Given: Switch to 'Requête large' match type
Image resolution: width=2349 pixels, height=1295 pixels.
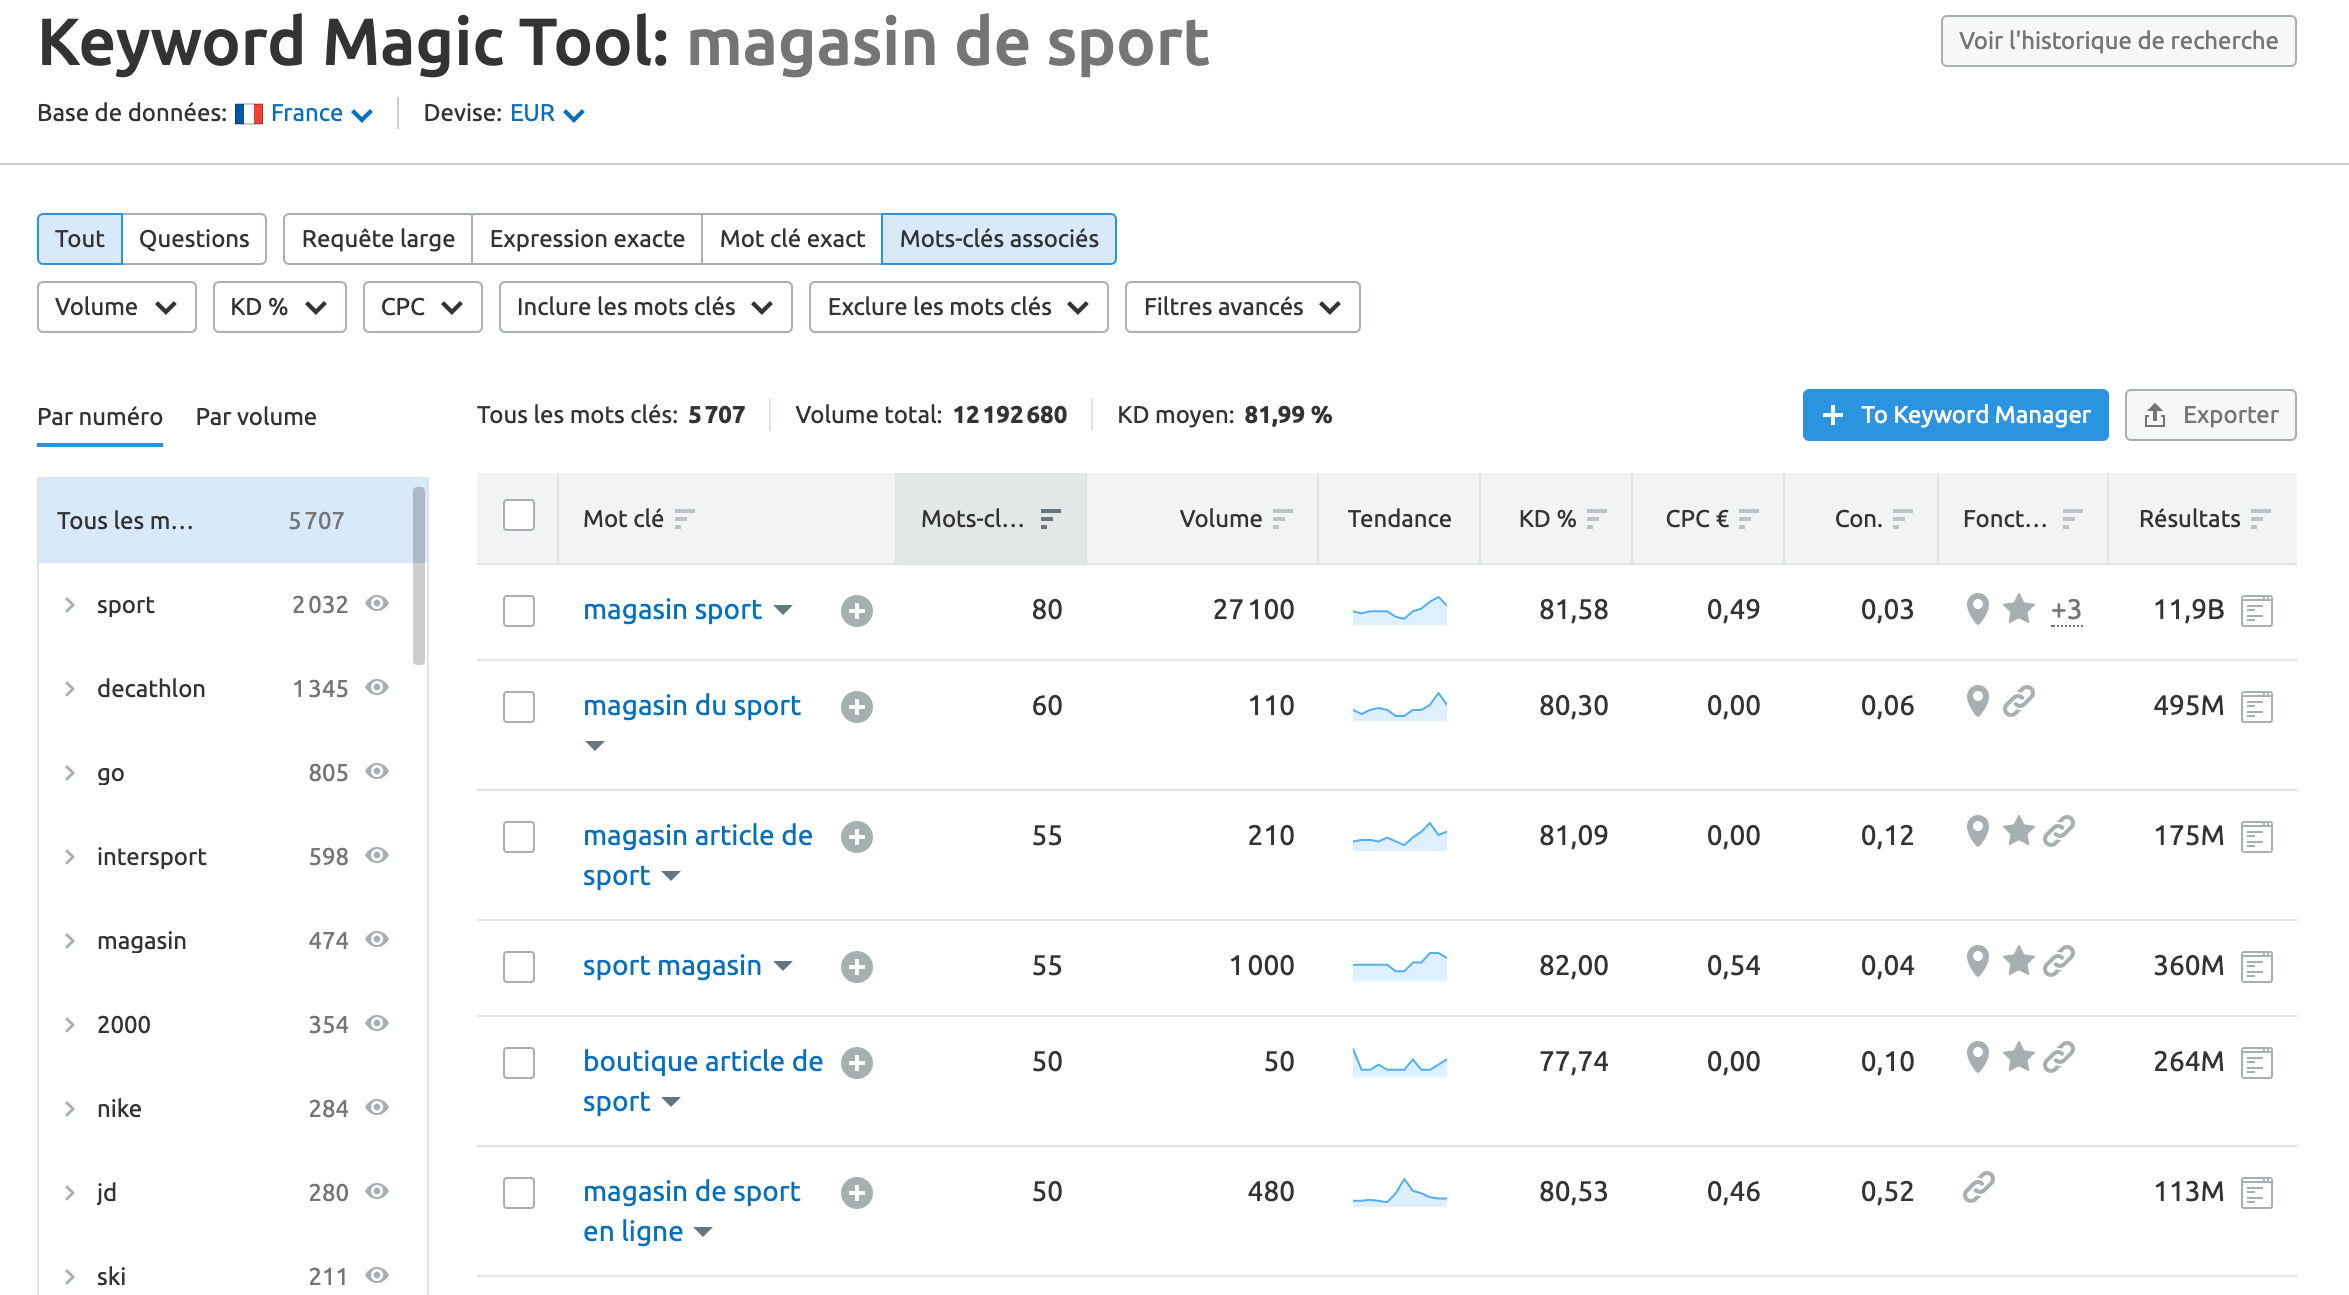Looking at the screenshot, I should (378, 239).
